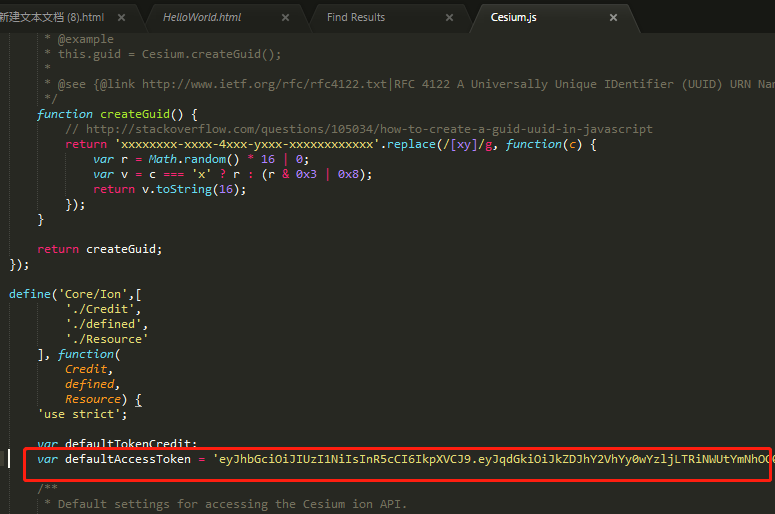This screenshot has height=514, width=775.
Task: Close the 新建文本文档 (8).html tab
Action: pyautogui.click(x=122, y=17)
